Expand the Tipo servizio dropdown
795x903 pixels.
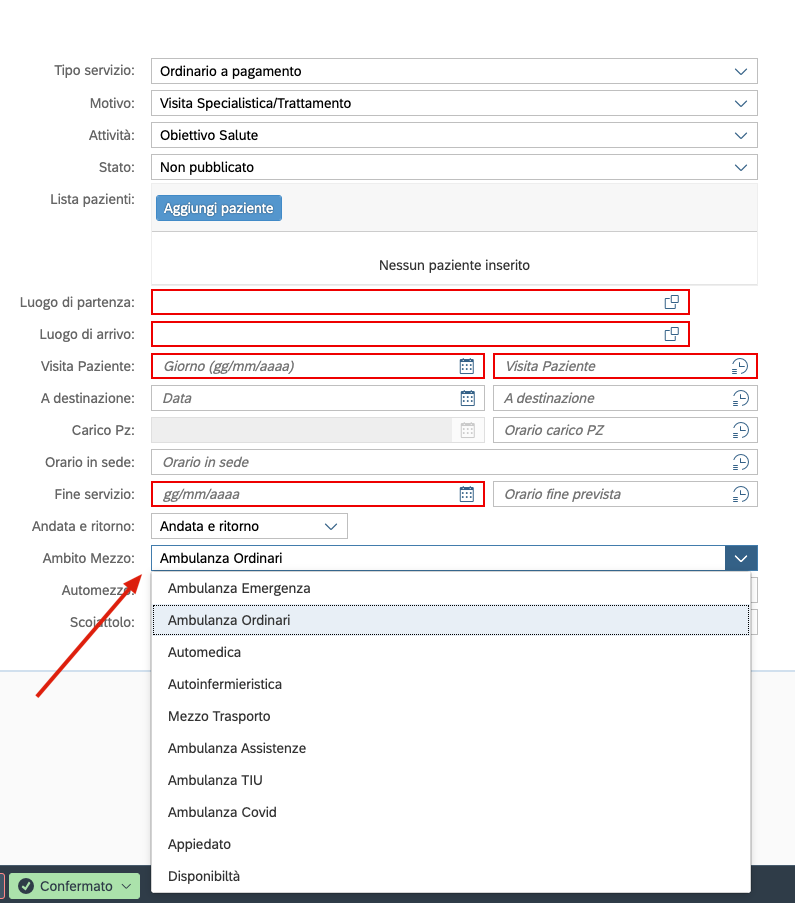coord(740,71)
